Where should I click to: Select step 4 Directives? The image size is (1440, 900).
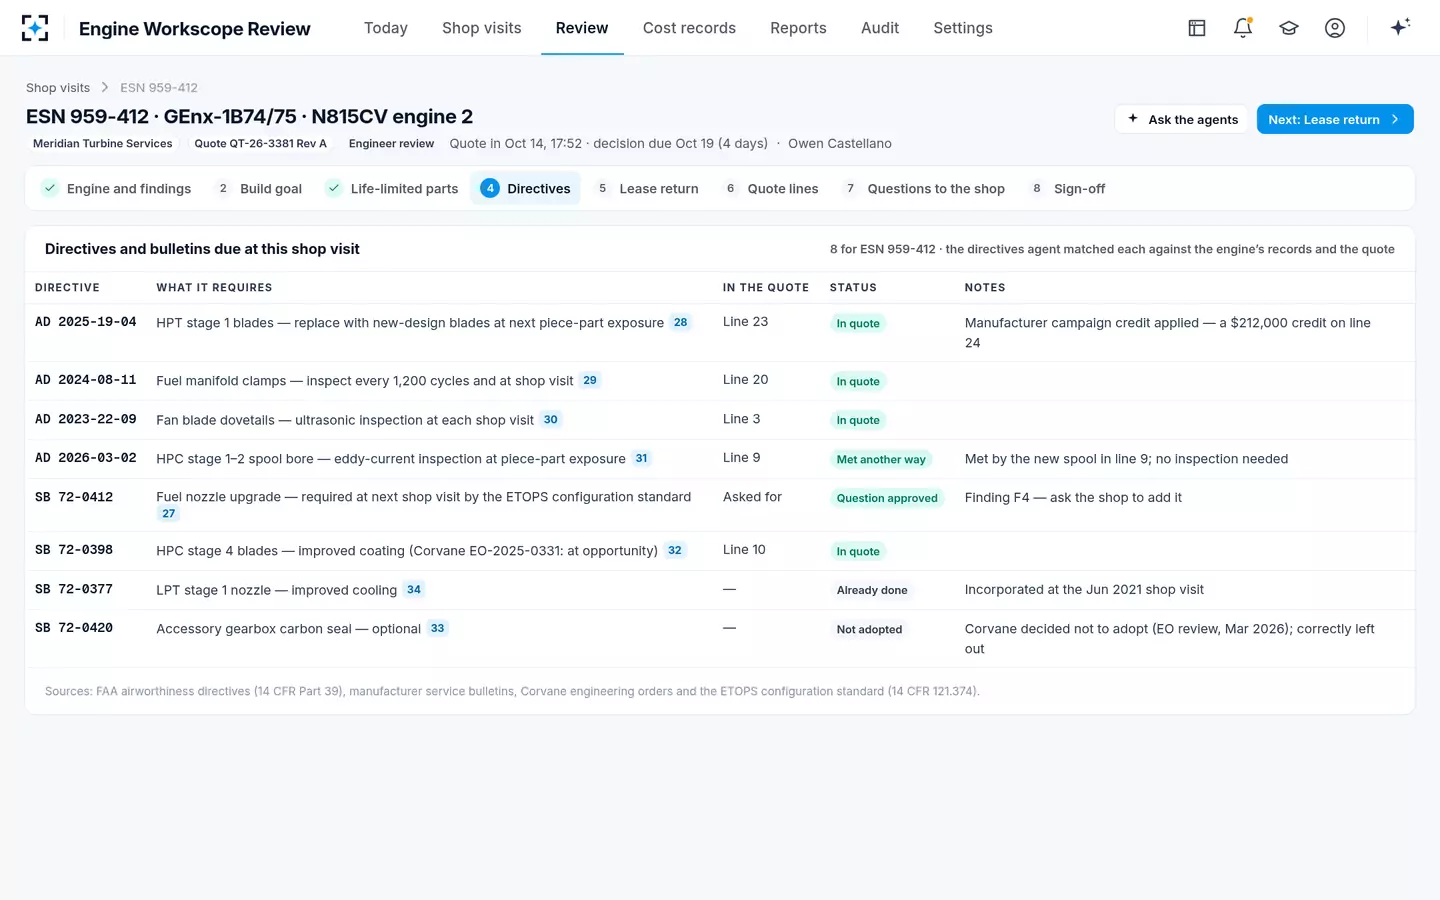point(525,188)
